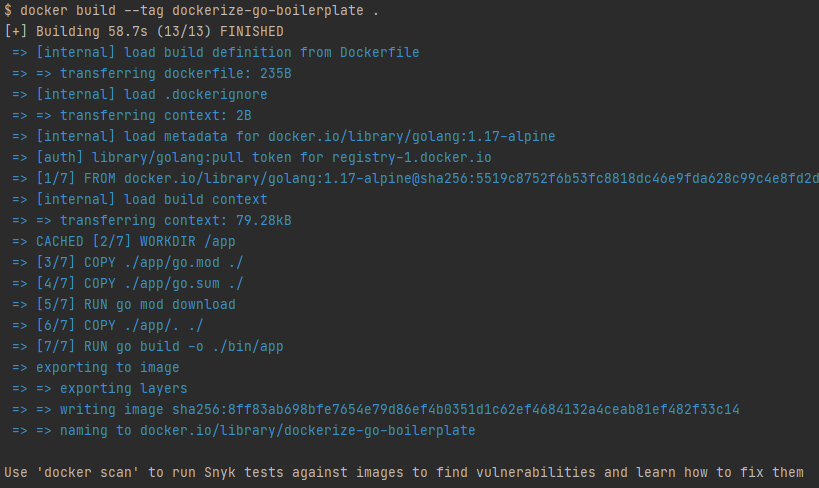819x488 pixels.
Task: Click the [3/7] COPY go.mod step
Action: pos(139,262)
